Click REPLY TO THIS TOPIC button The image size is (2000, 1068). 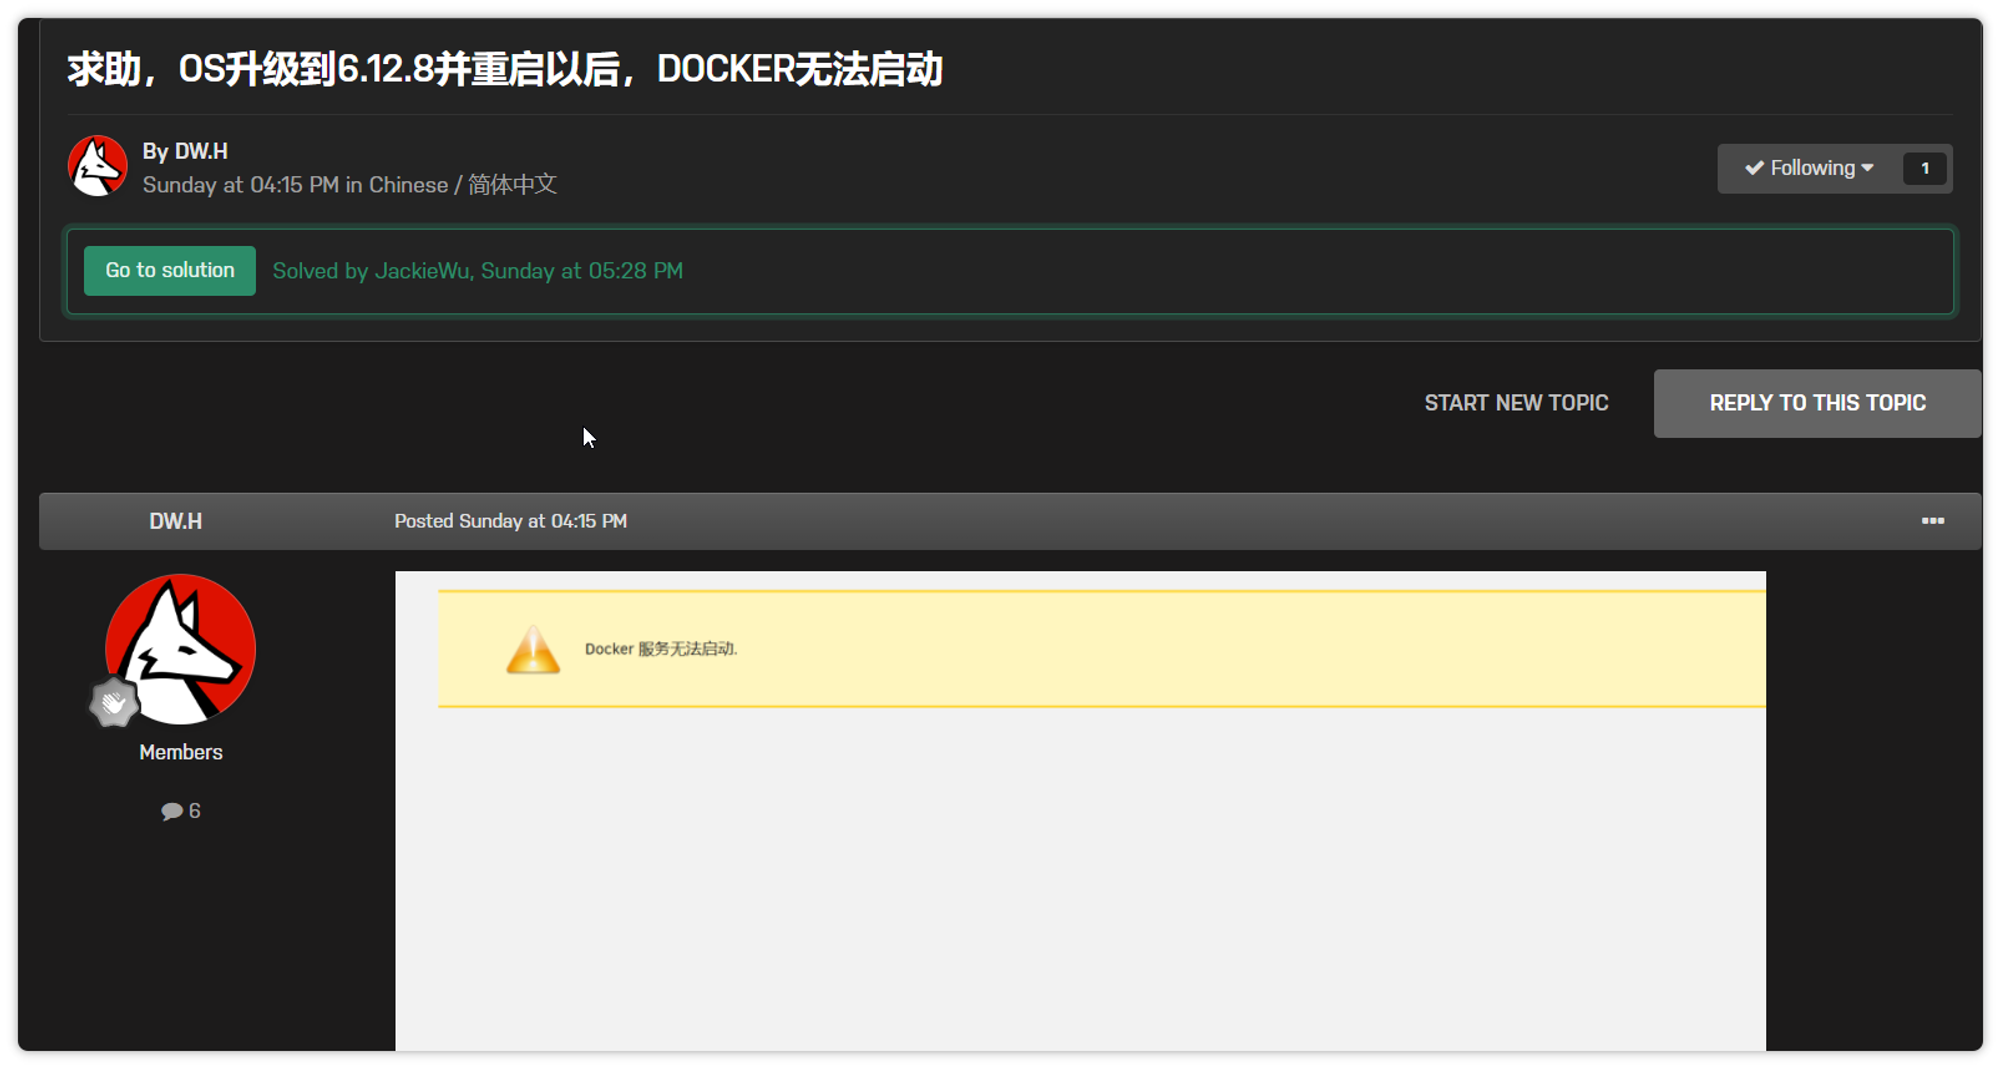click(1817, 403)
